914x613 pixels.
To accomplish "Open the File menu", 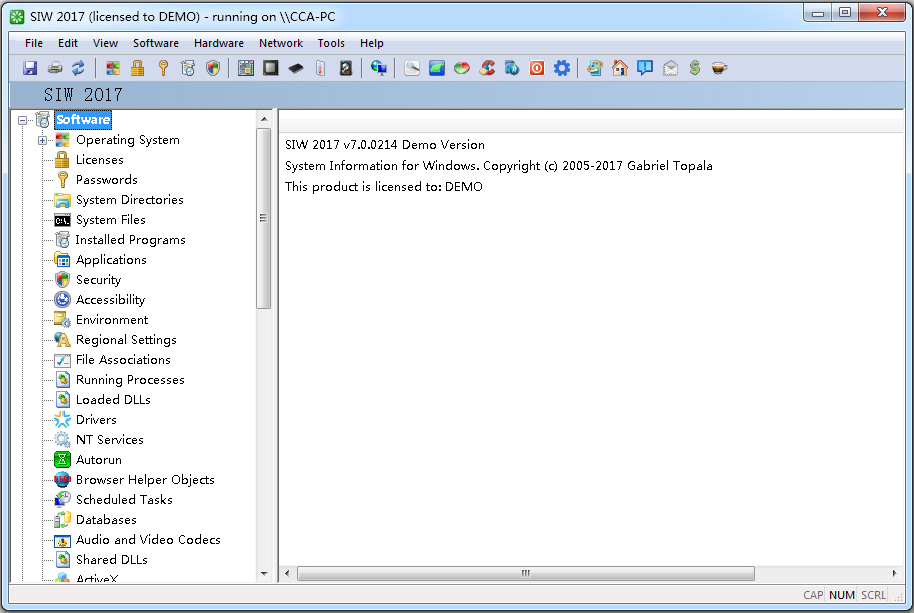I will (x=34, y=43).
